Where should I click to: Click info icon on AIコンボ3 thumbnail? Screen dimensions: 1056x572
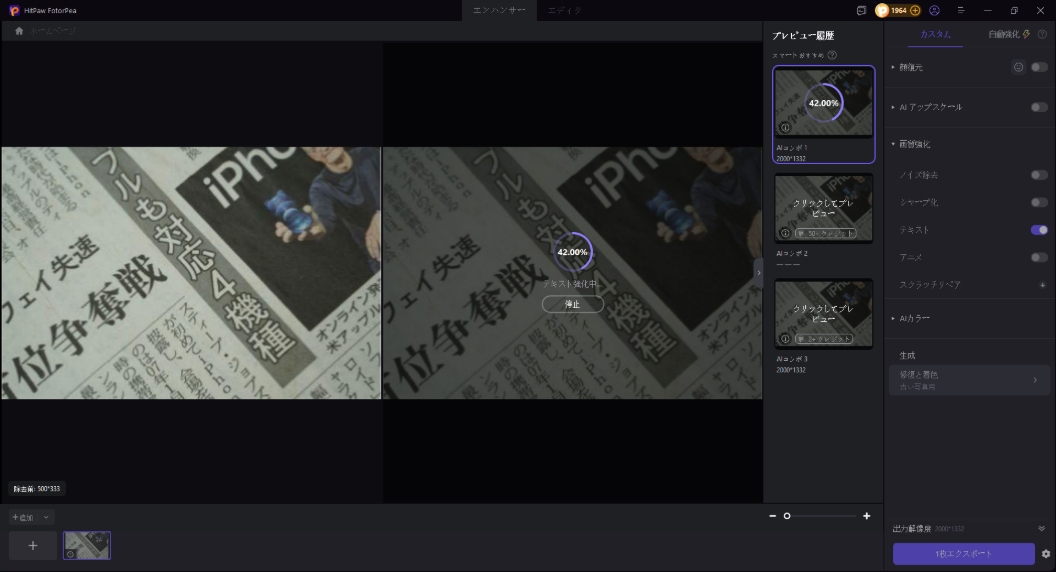(x=785, y=339)
